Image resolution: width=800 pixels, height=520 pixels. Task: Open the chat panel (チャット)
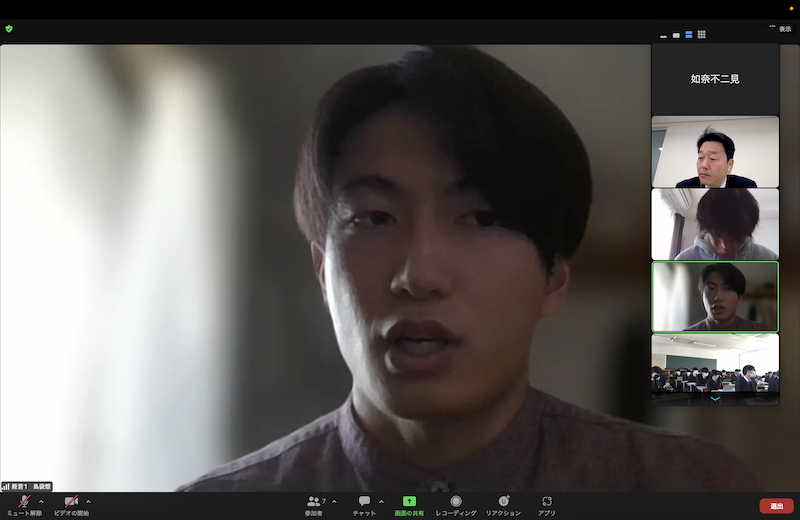(x=364, y=505)
